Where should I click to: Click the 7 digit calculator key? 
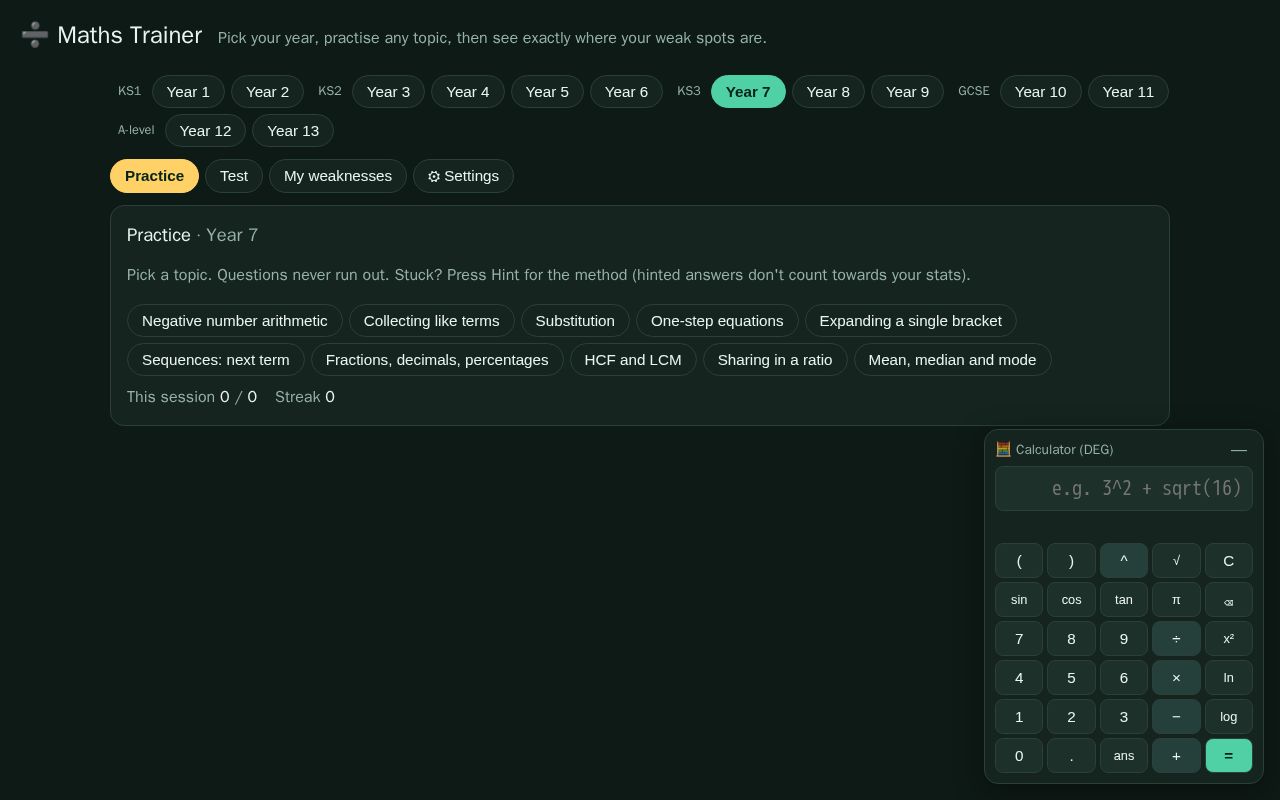1019,639
